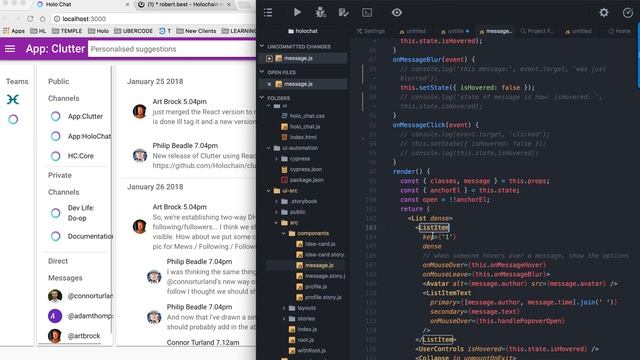Image resolution: width=640 pixels, height=360 pixels.
Task: Select cypress.json in the folder tree
Action: pyautogui.click(x=302, y=169)
